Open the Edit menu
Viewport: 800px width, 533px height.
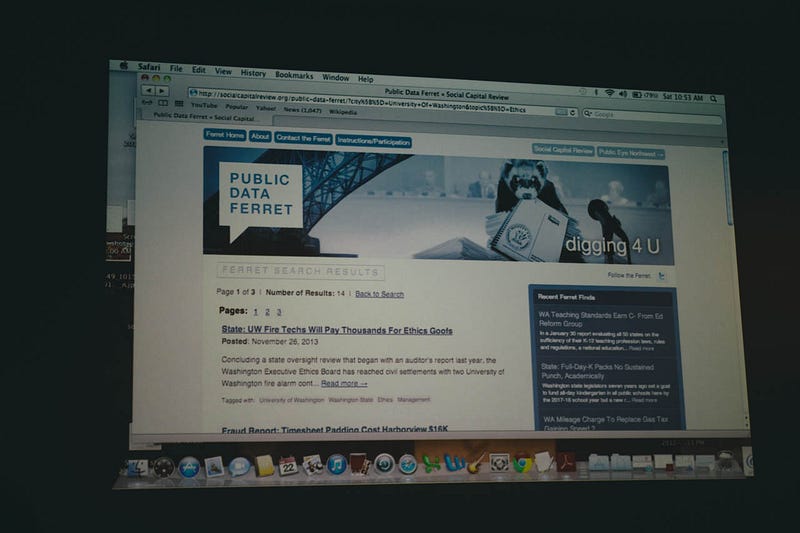click(198, 70)
